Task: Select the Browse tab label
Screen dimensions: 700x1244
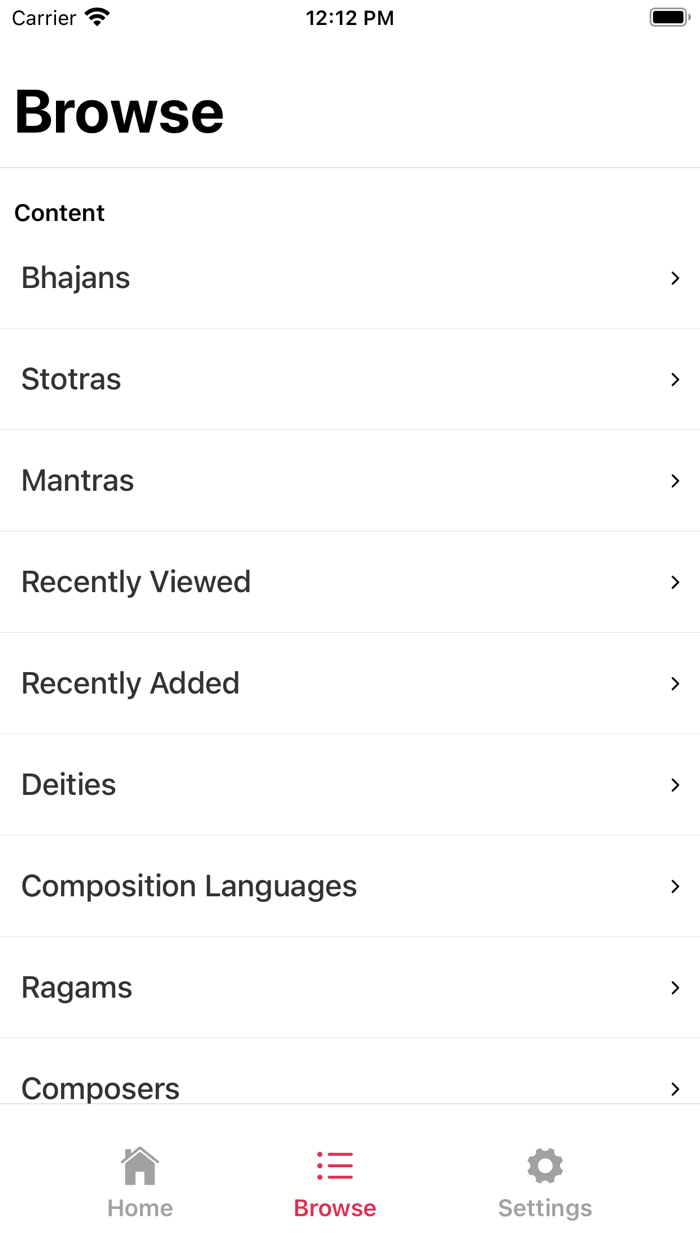Action: (x=335, y=1208)
